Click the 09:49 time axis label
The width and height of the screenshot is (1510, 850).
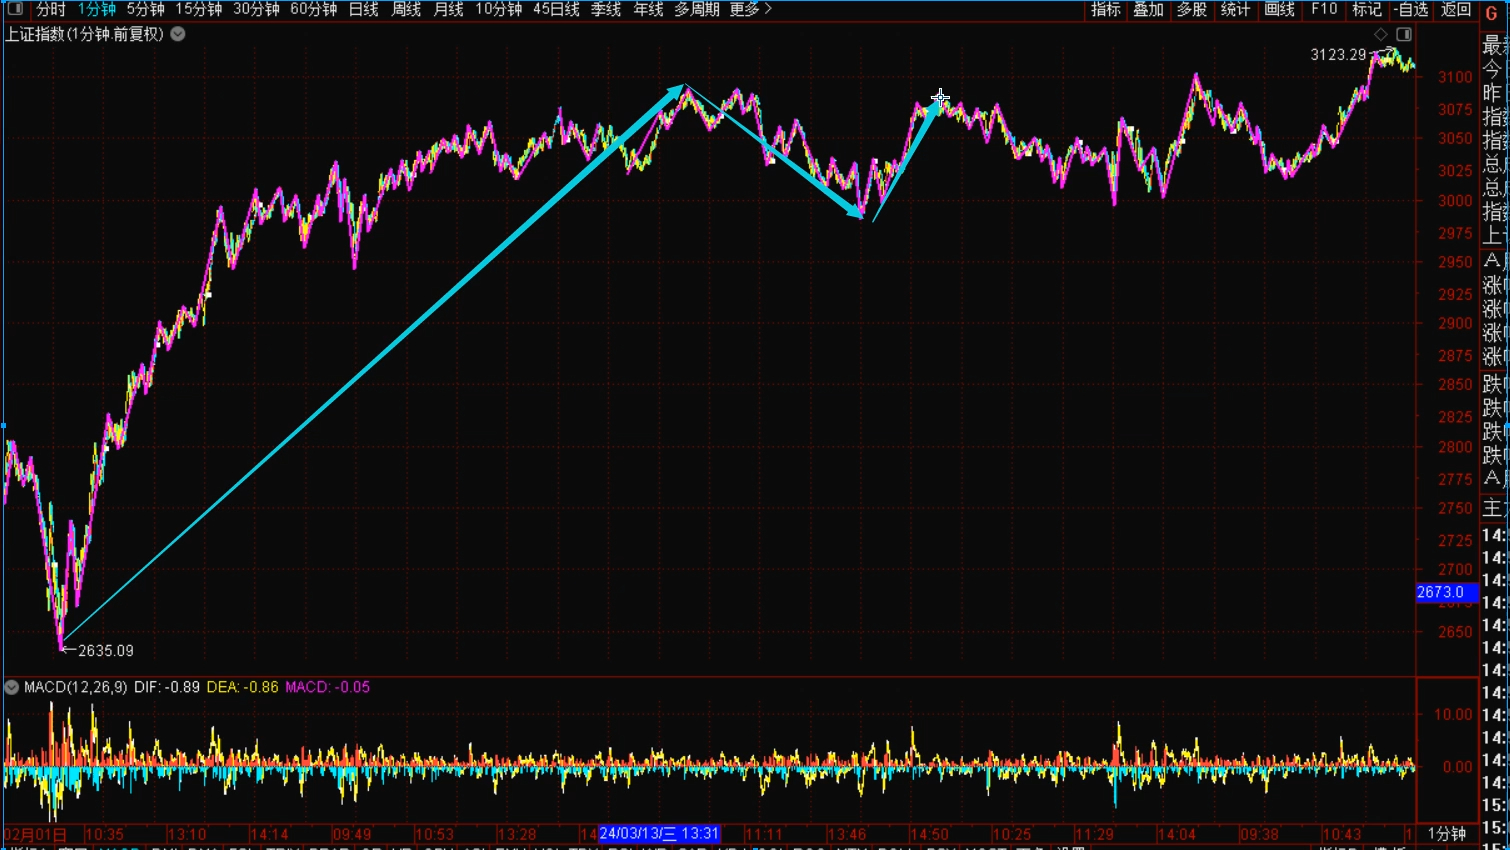click(x=352, y=834)
